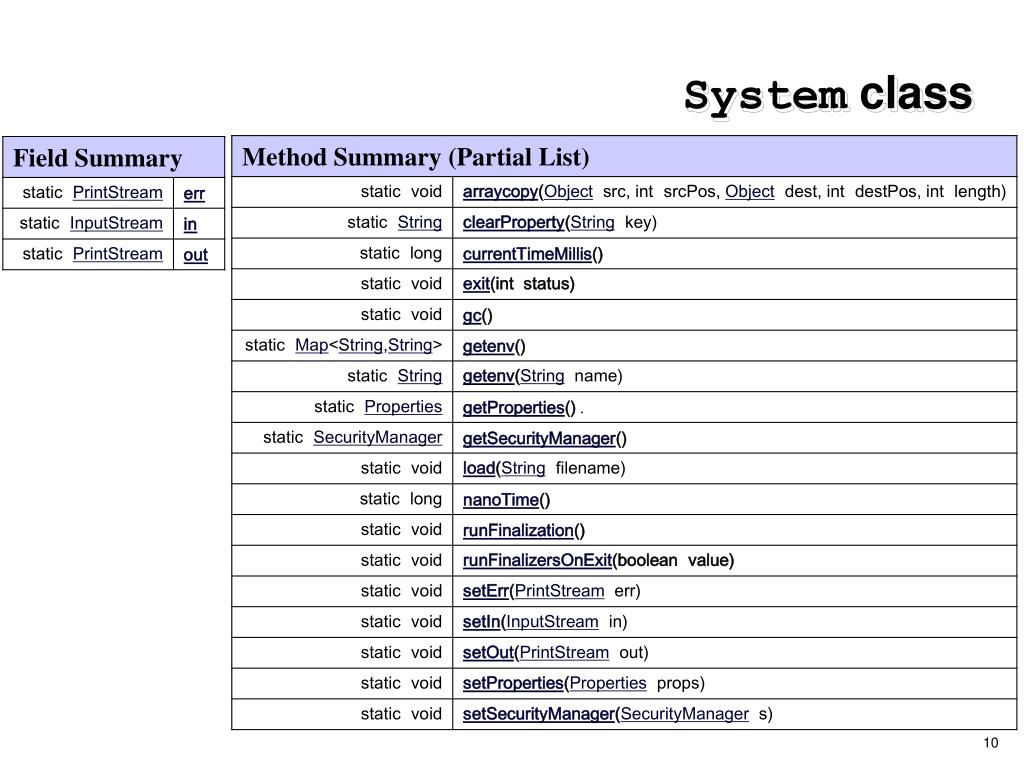Click Map return type link
Viewport: 1024px width, 768px height.
tap(312, 345)
